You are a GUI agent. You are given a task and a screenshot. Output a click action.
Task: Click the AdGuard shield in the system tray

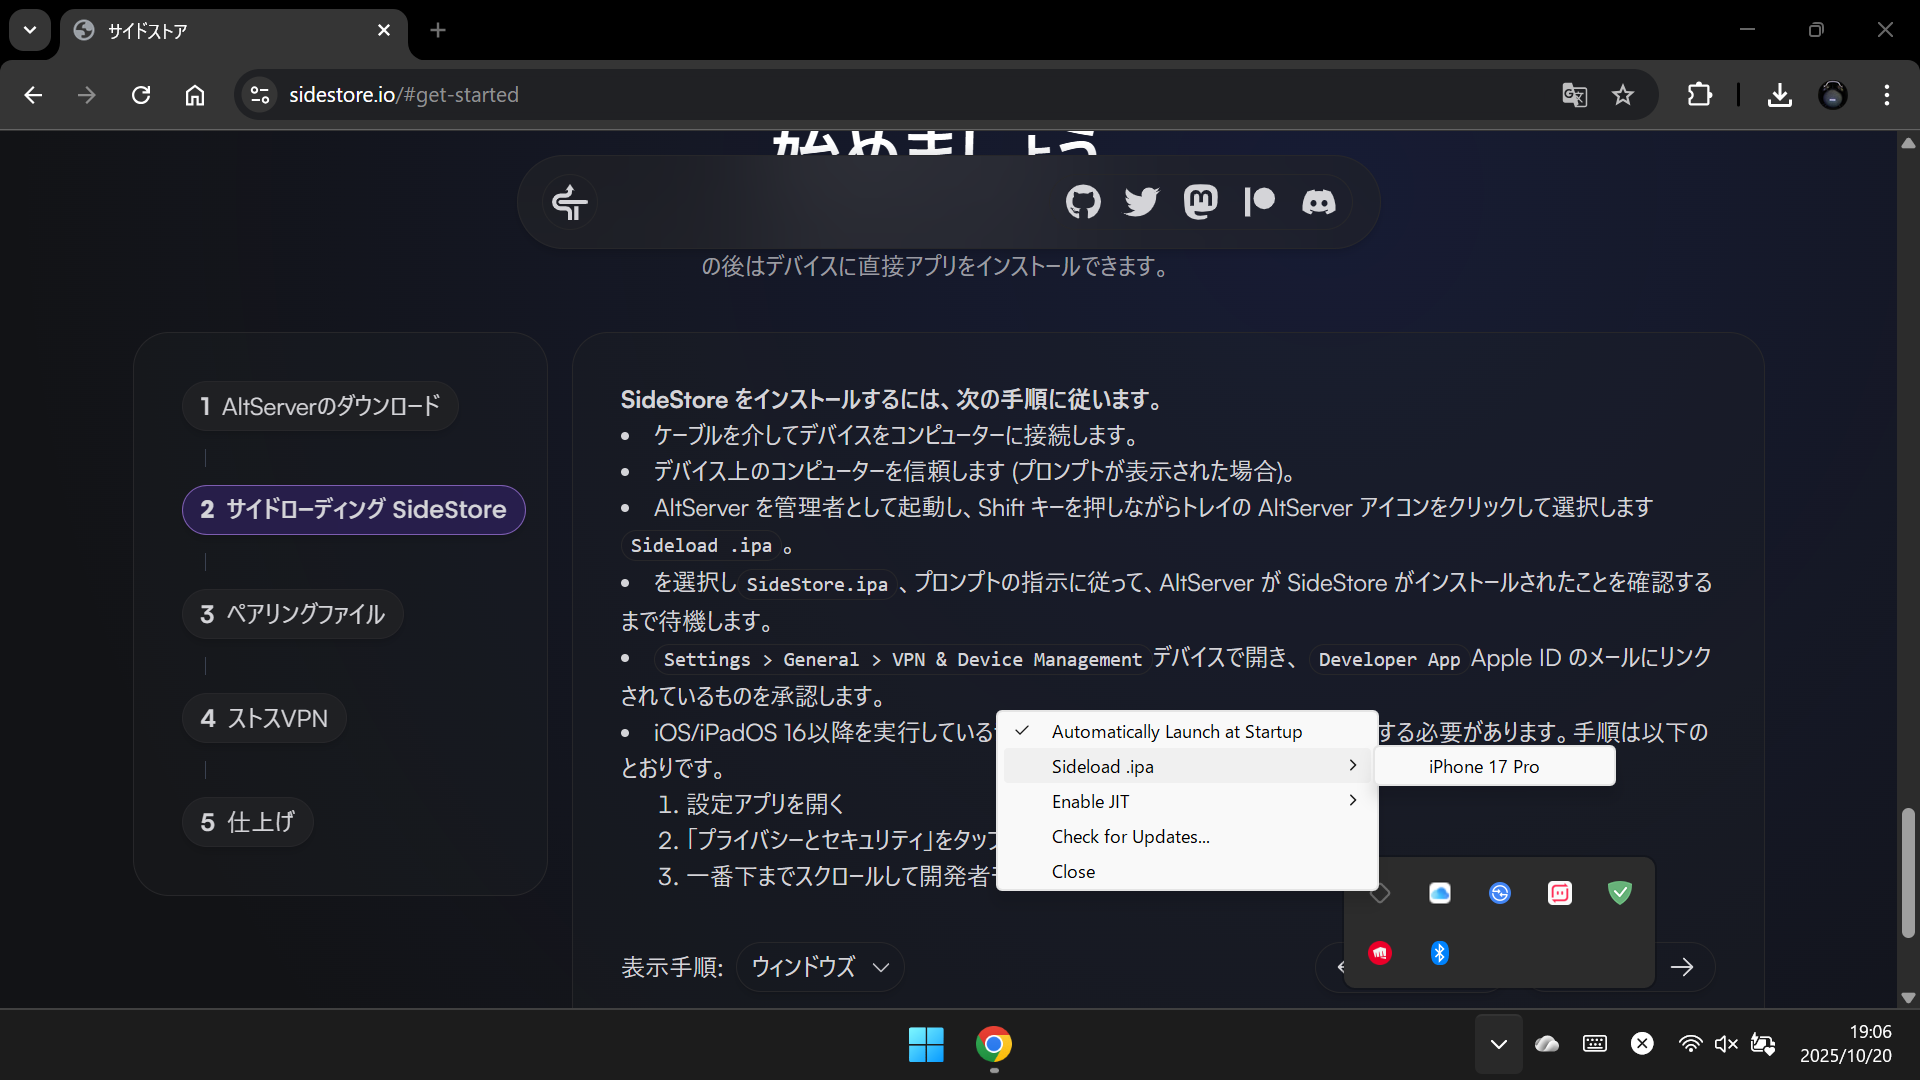point(1619,893)
